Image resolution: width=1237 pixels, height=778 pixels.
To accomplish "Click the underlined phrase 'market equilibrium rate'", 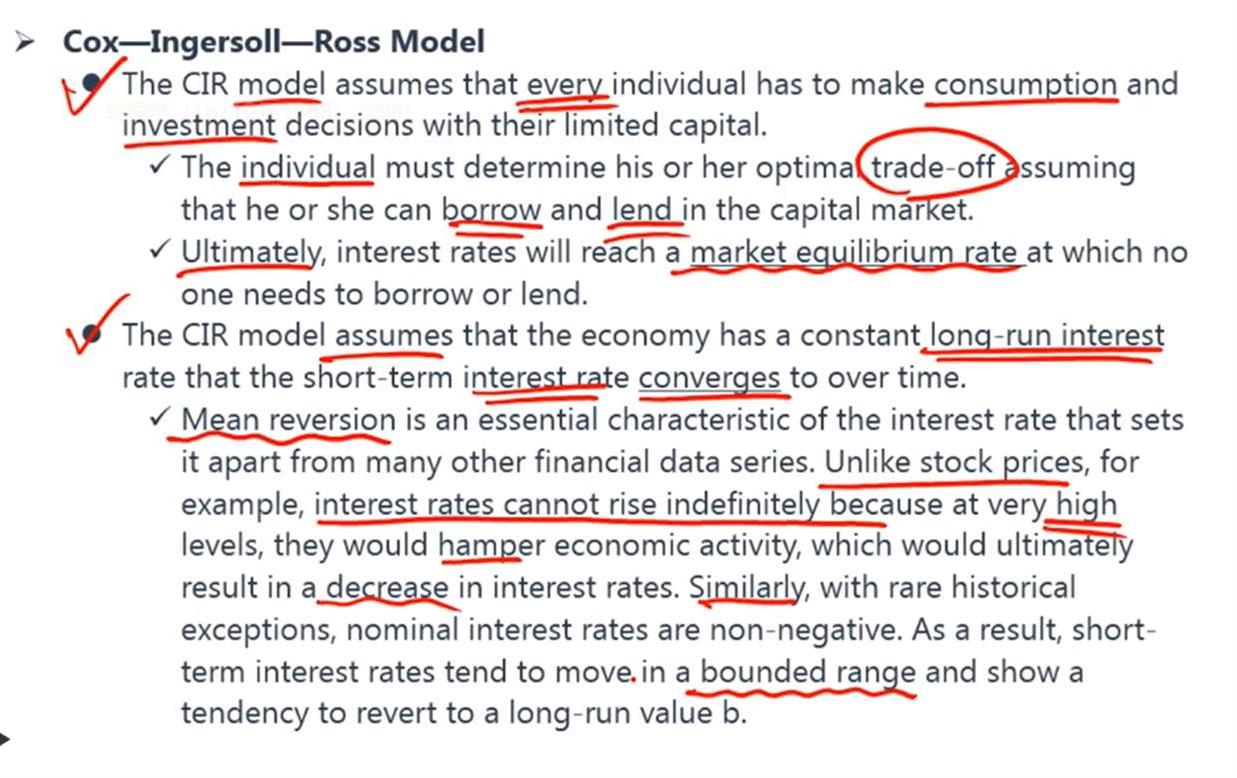I will tap(853, 252).
